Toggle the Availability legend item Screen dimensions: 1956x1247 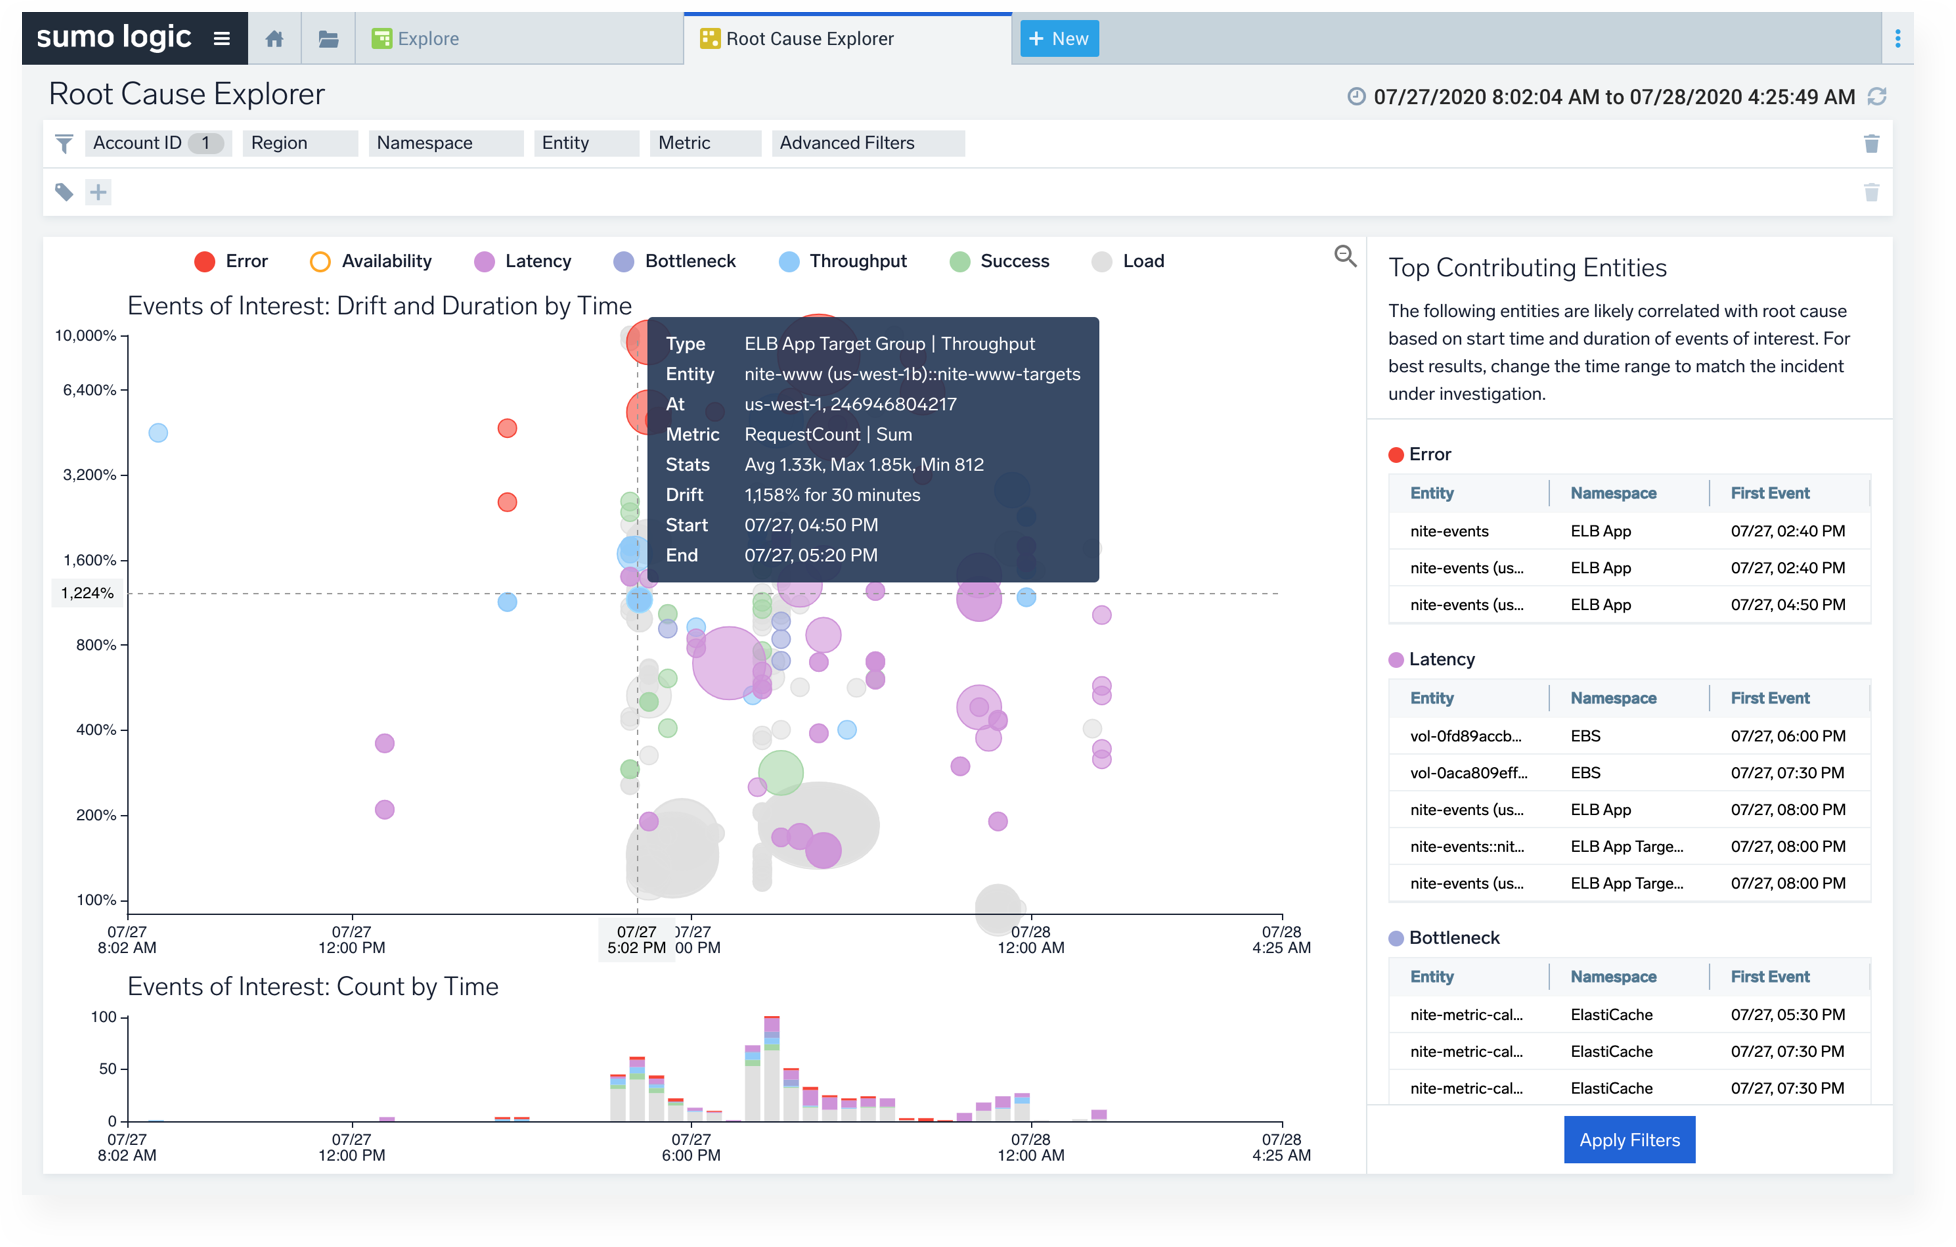(x=371, y=262)
